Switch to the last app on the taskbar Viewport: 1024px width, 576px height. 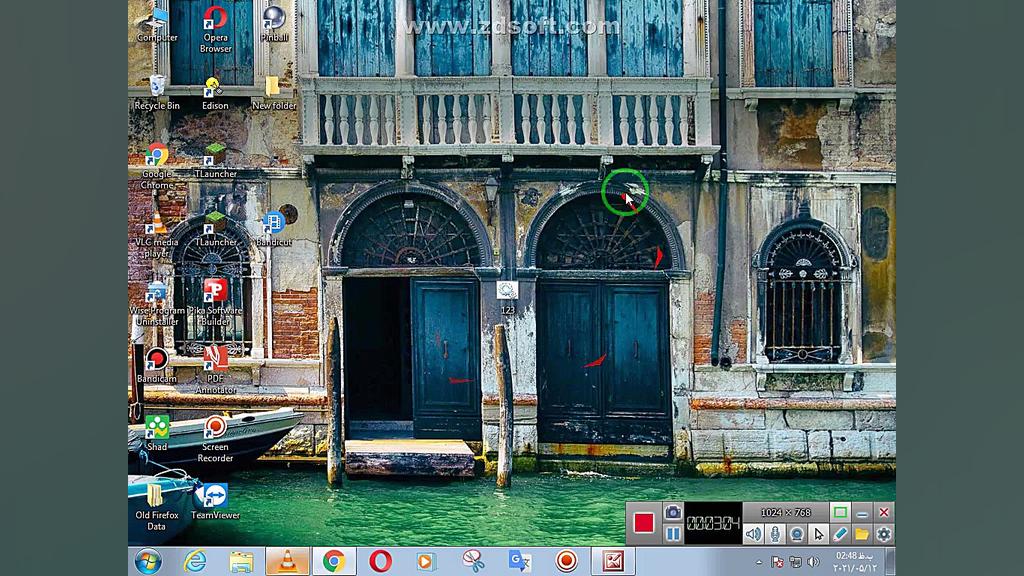tap(613, 562)
